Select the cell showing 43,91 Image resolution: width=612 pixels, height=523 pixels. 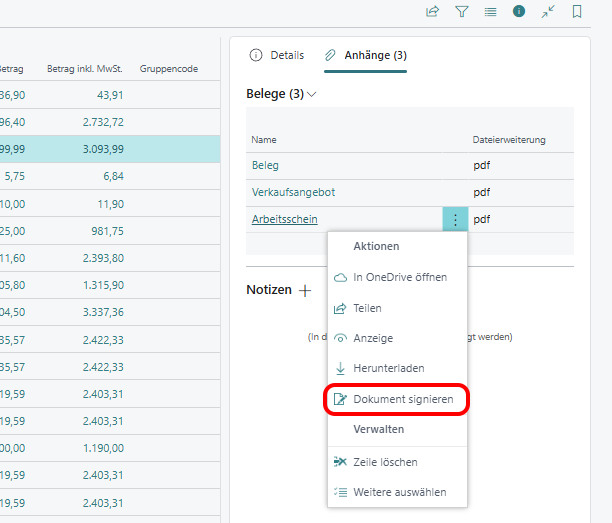pos(110,95)
